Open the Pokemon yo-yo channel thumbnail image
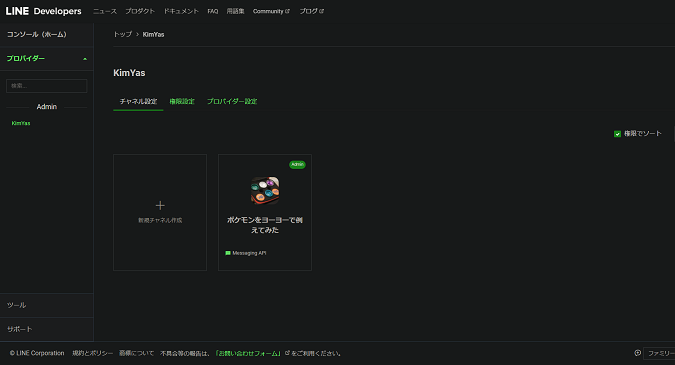Image resolution: width=675 pixels, height=365 pixels. point(265,190)
